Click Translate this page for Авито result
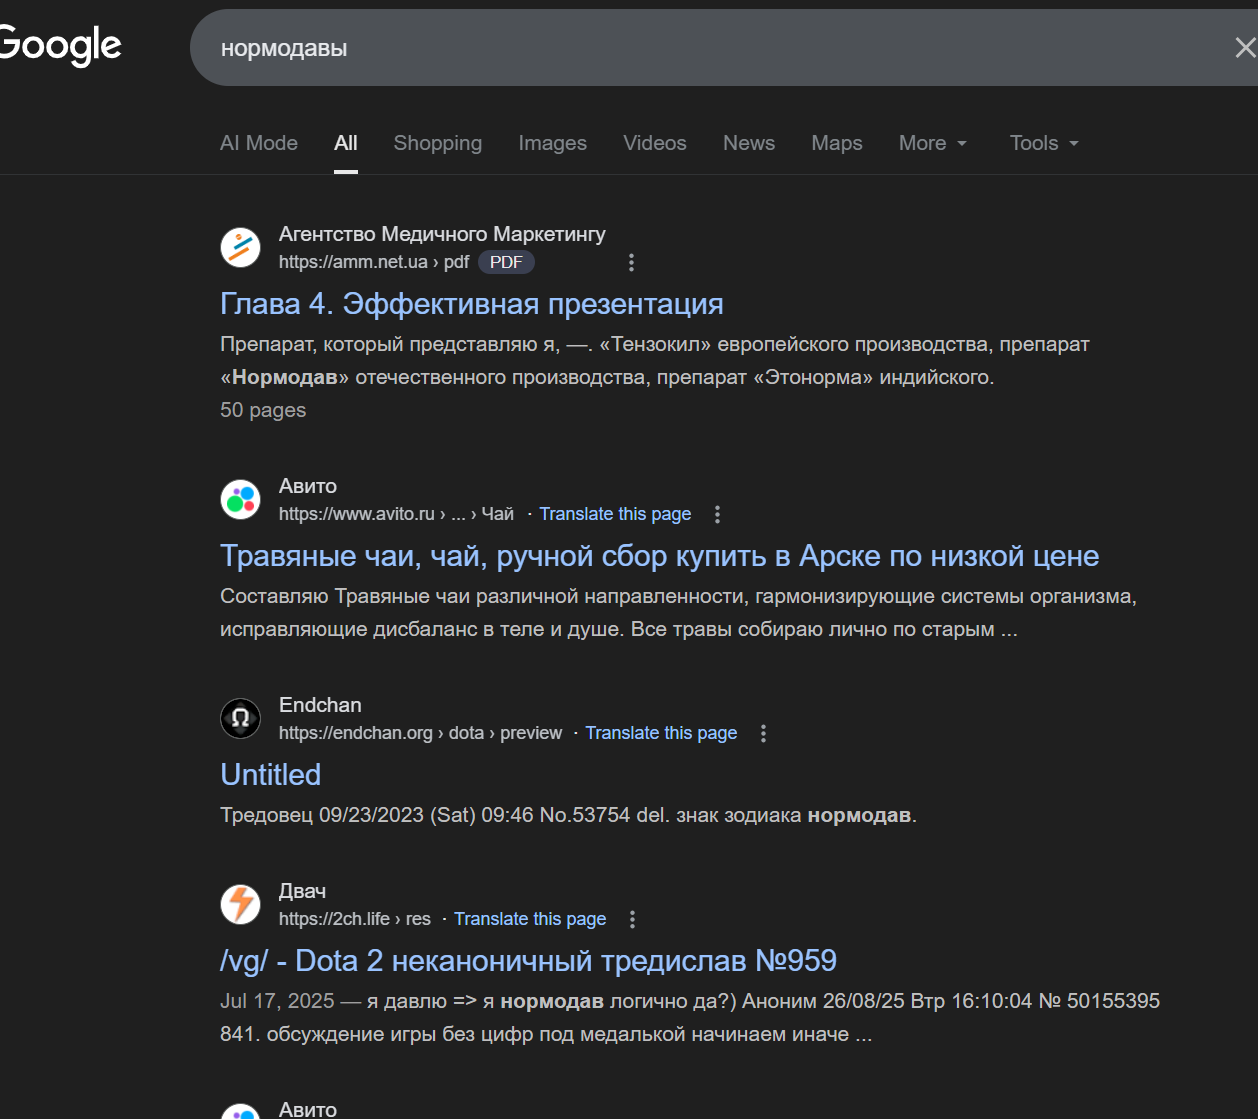The width and height of the screenshot is (1258, 1119). coord(615,514)
